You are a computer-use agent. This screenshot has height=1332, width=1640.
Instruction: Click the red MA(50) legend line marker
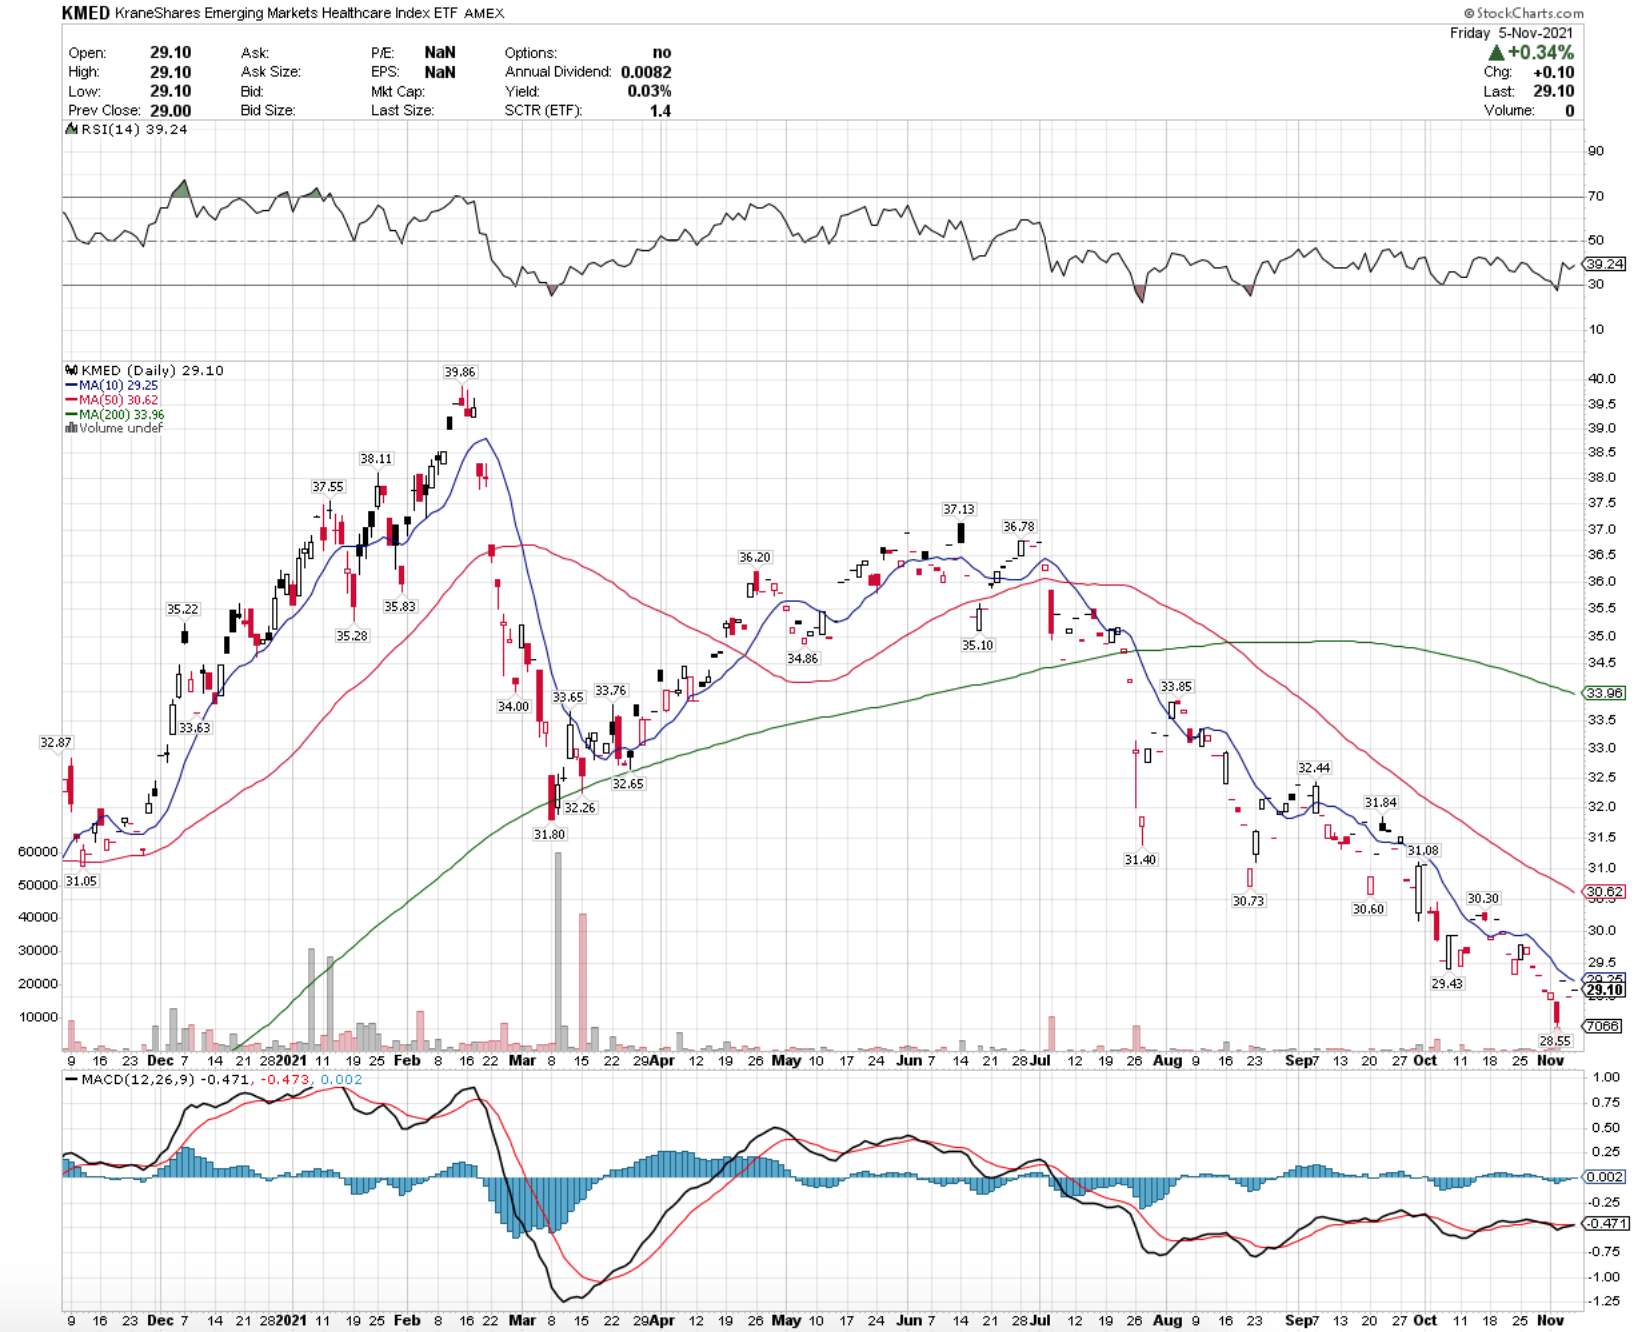click(x=71, y=400)
